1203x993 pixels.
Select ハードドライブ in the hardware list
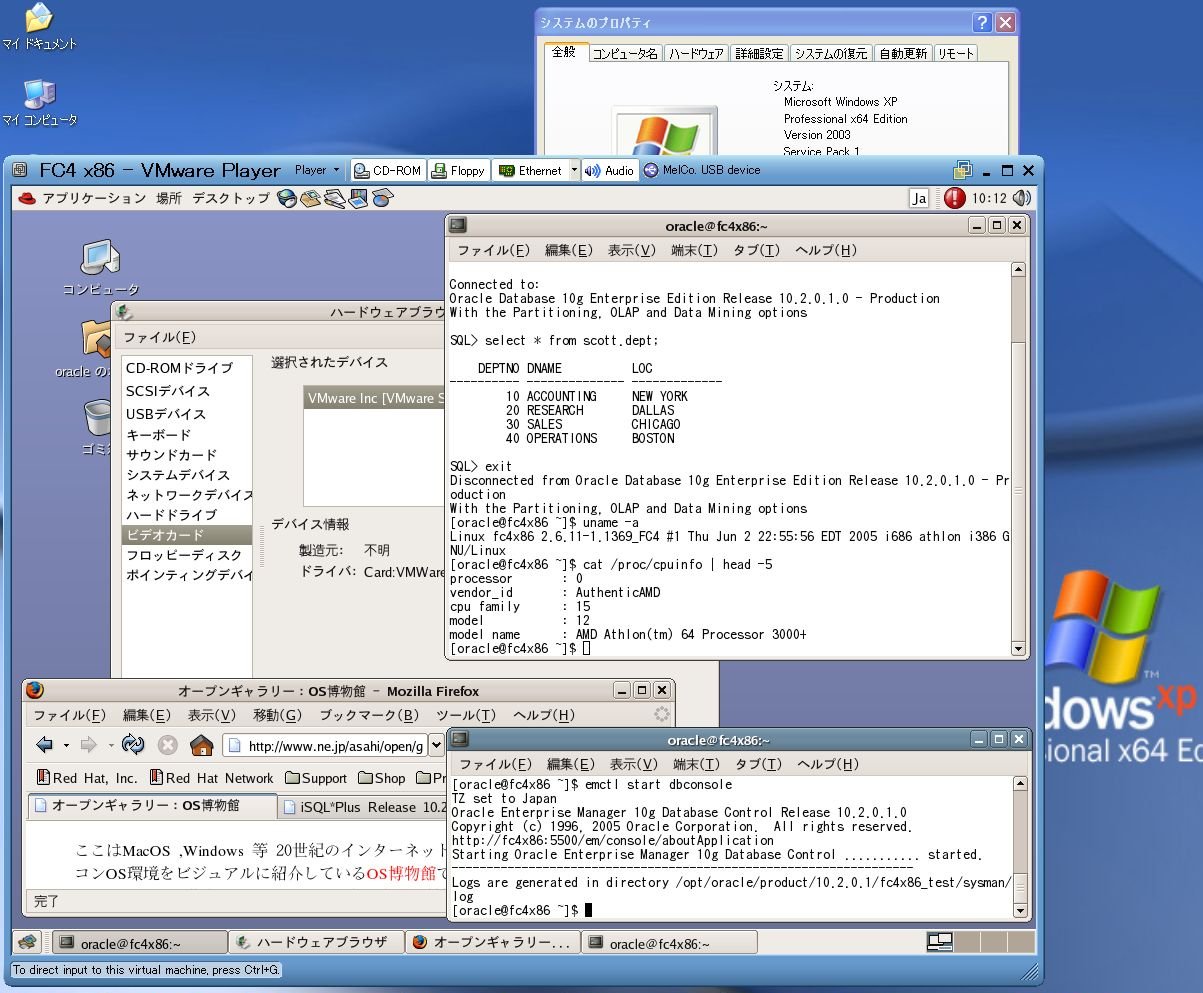pos(171,515)
